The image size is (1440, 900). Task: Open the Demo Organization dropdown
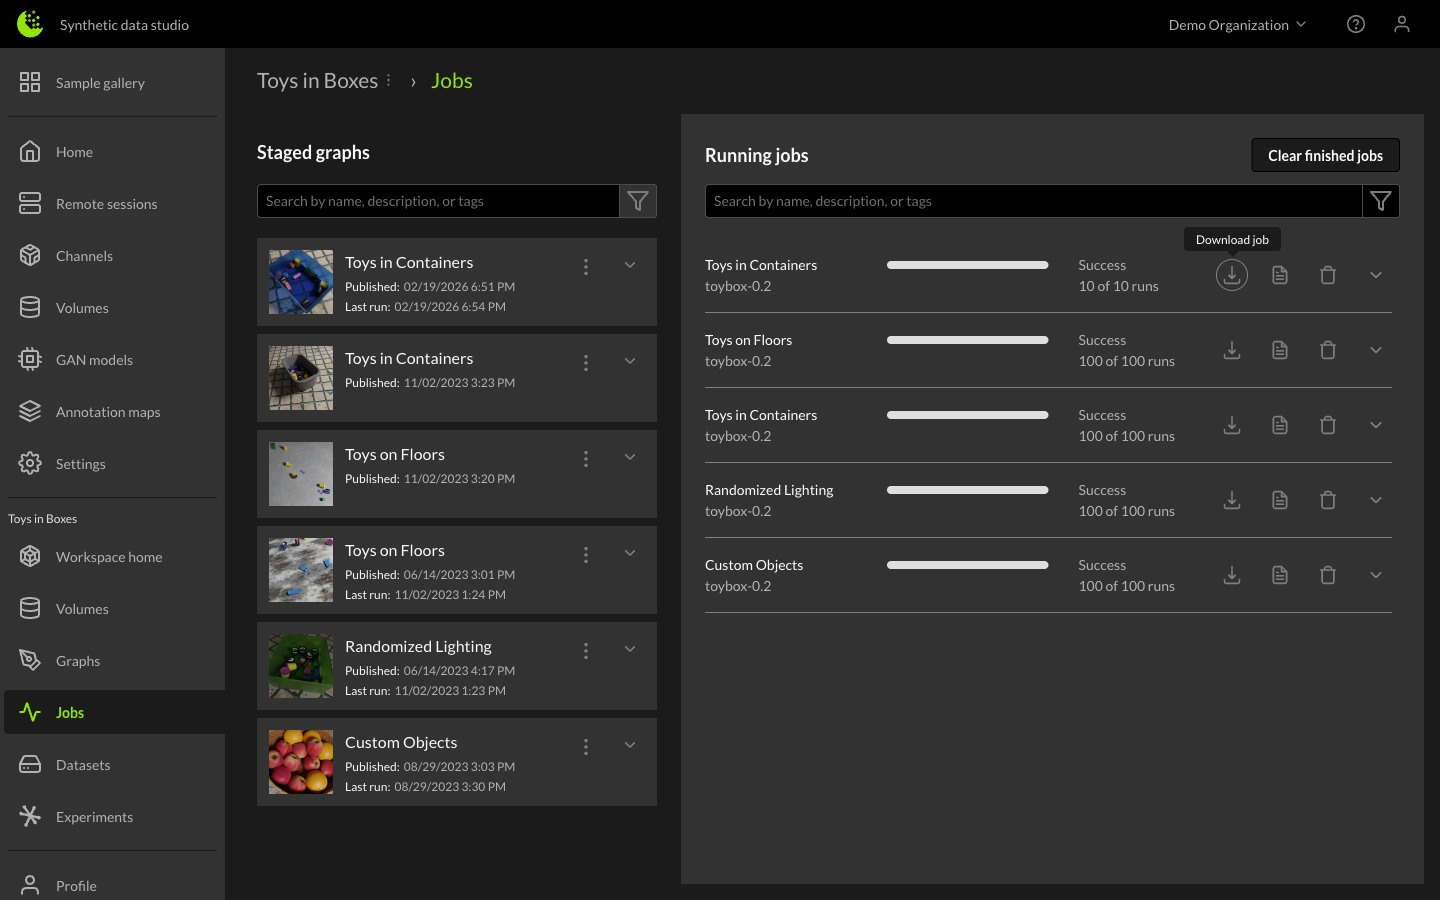1237,25
